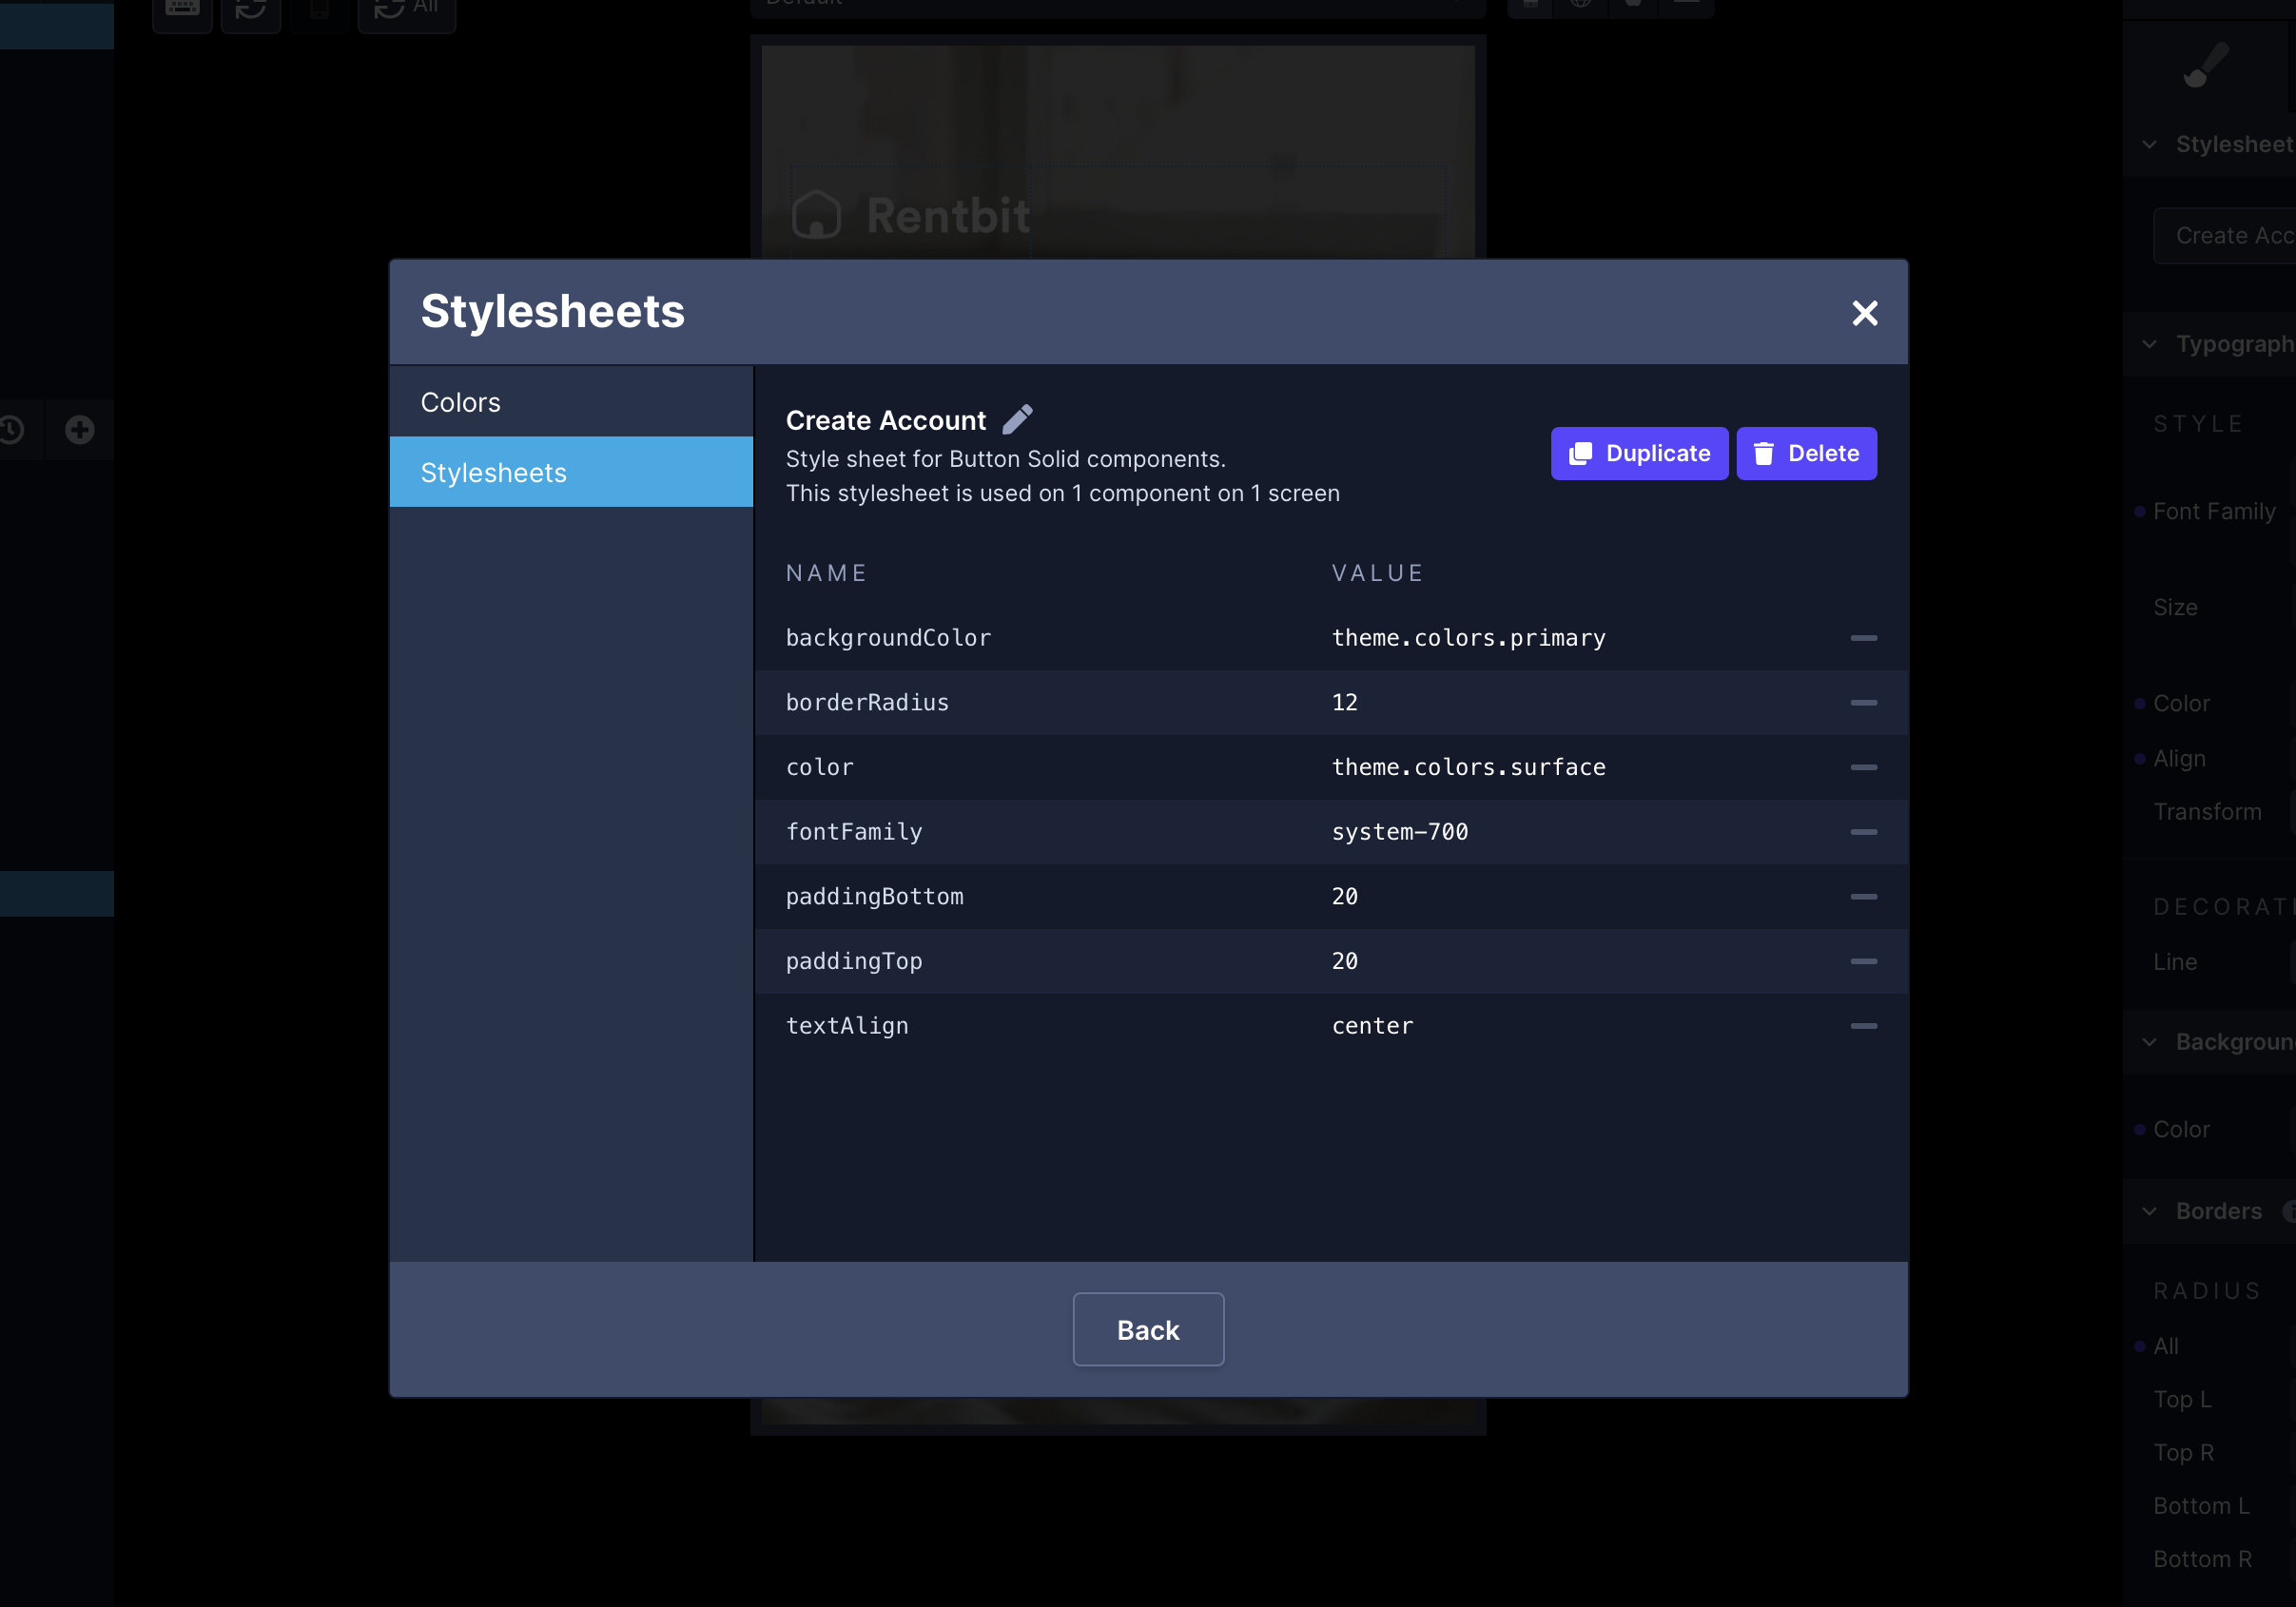Click the borderRadius value 12

coord(1344,703)
